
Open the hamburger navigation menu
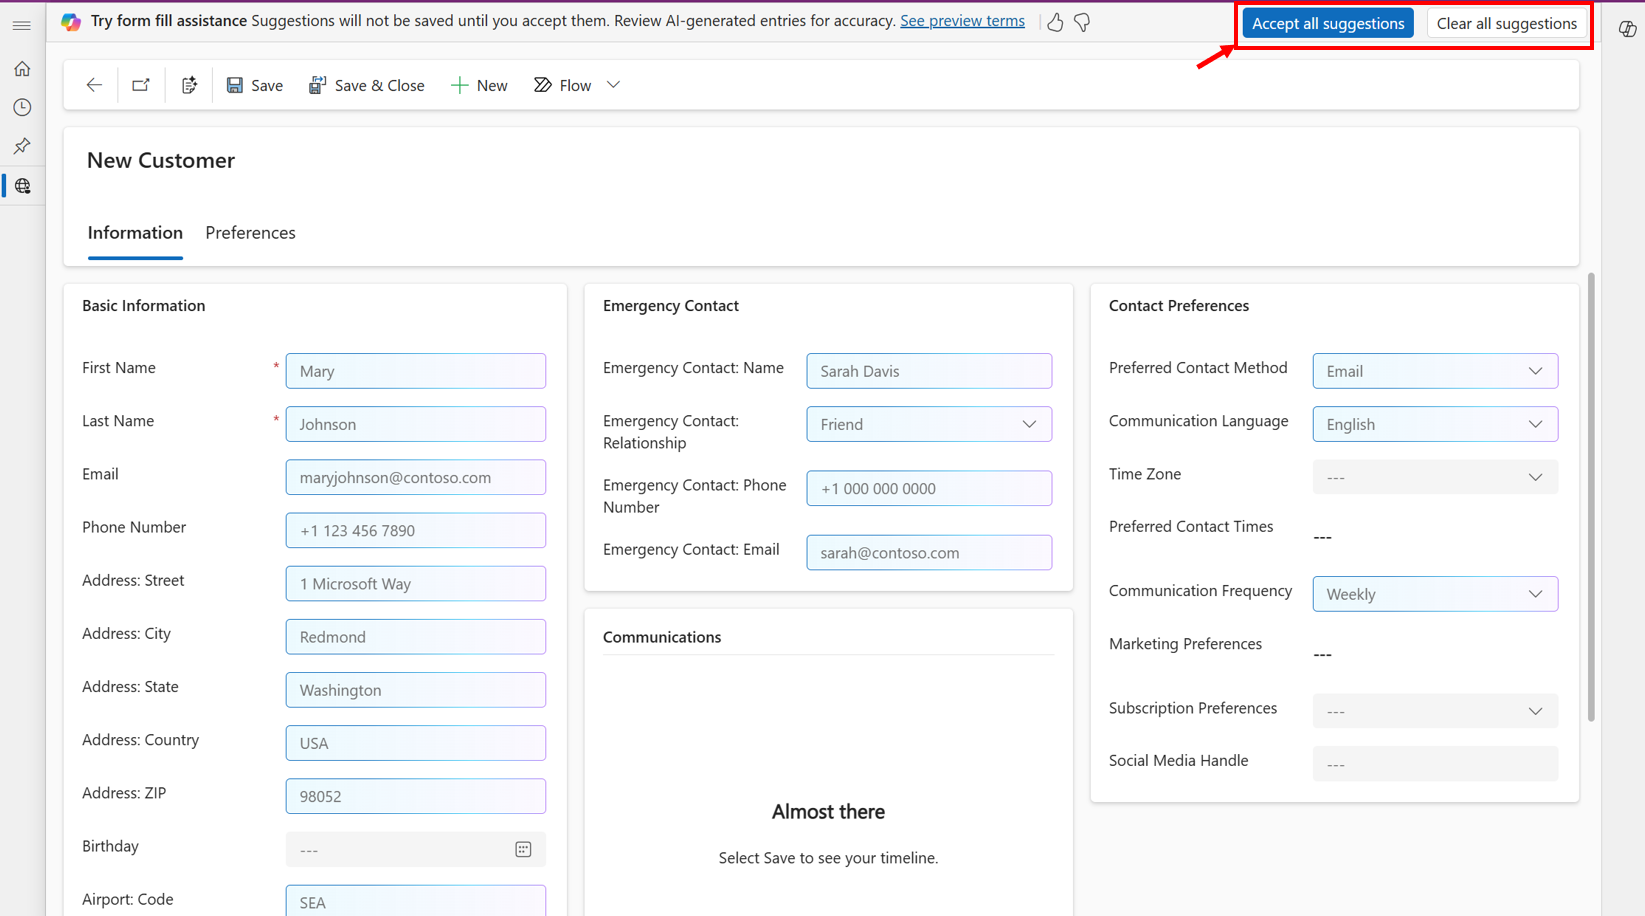point(22,24)
